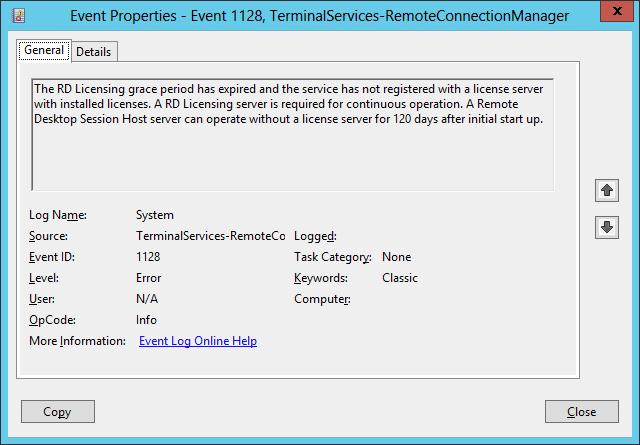This screenshot has height=445, width=640.
Task: Select the Keywords value Classic
Action: point(400,278)
